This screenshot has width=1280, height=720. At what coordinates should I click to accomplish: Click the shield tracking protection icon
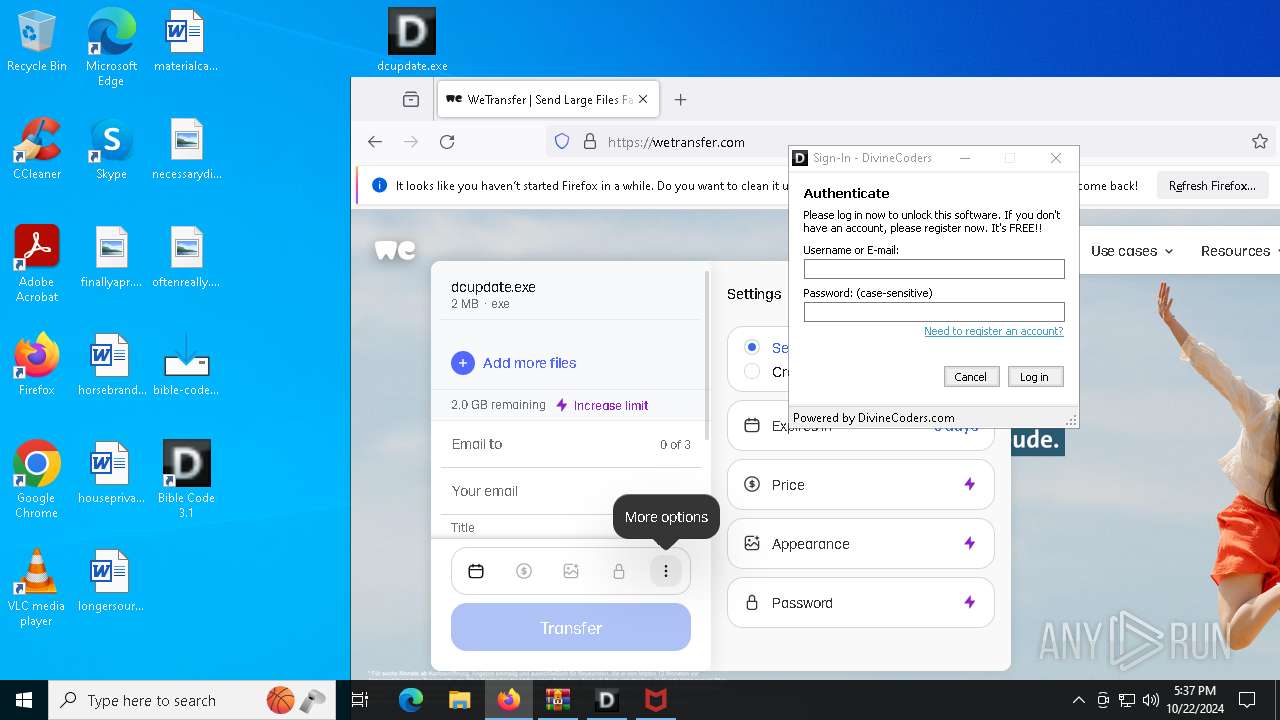pos(562,142)
